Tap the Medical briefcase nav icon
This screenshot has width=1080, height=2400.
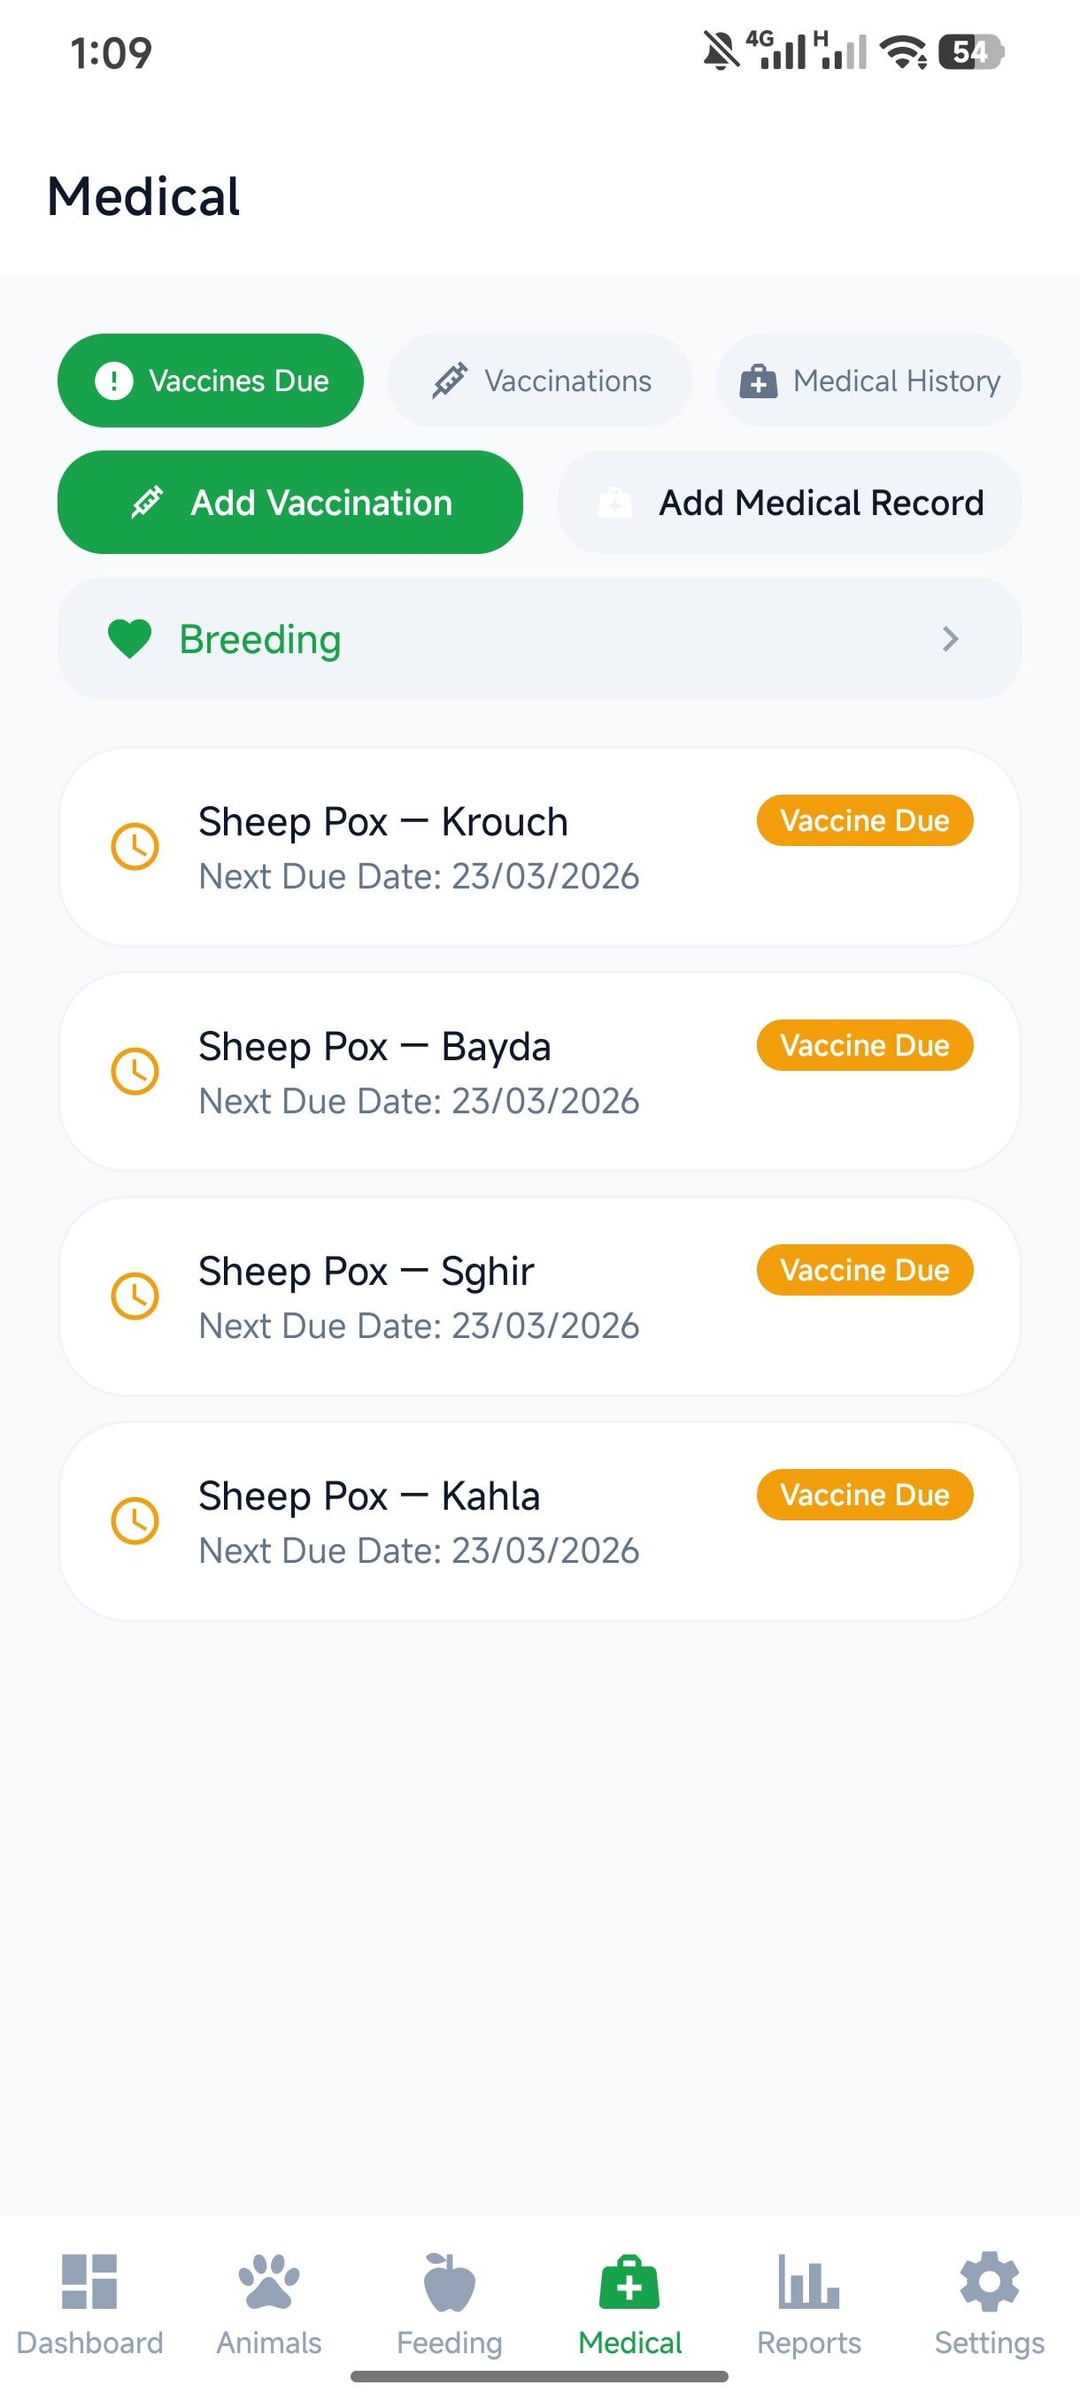click(629, 2281)
